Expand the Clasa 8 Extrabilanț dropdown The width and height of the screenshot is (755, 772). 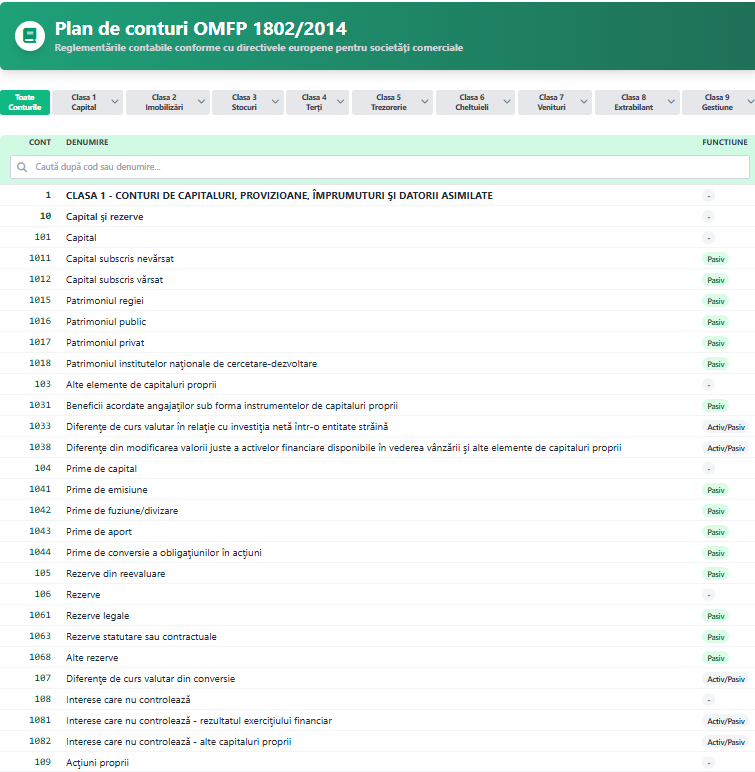pos(636,102)
